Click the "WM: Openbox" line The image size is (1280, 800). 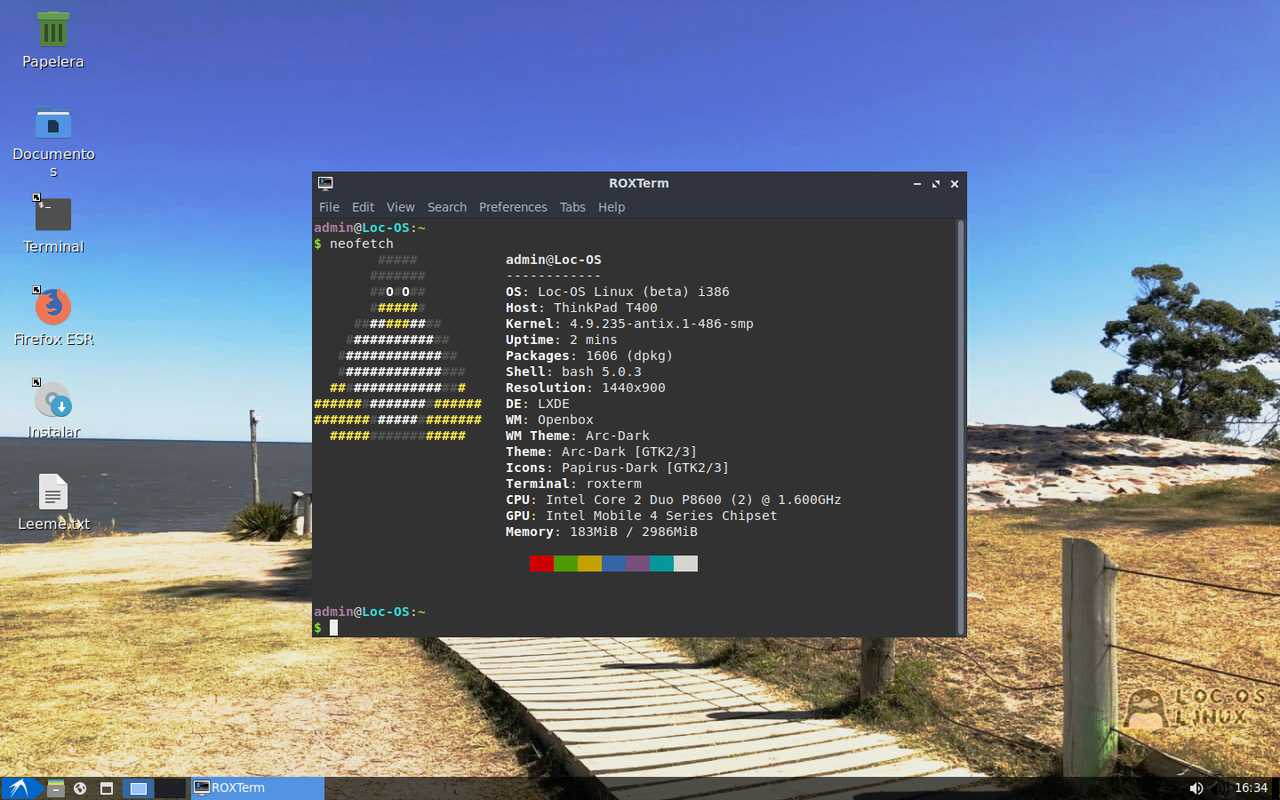[550, 420]
